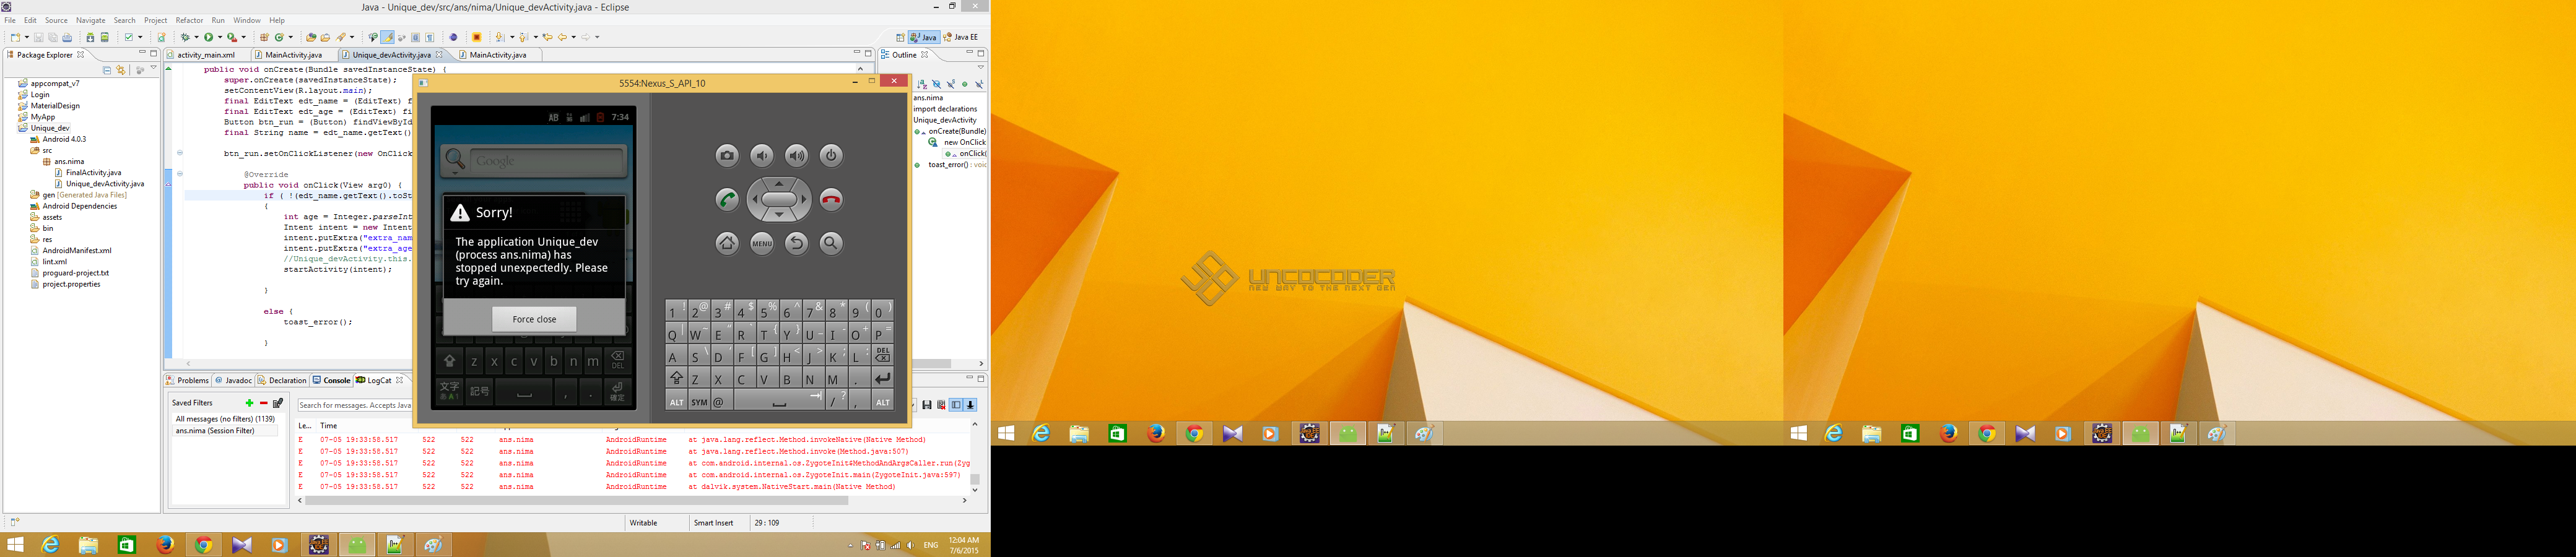Click the Save Log icon in LogCat
Viewport: 2576px width, 557px height.
[x=927, y=405]
